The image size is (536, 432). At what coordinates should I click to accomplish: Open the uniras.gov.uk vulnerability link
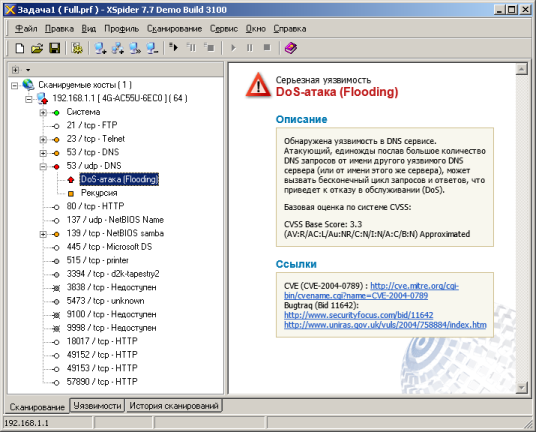pyautogui.click(x=385, y=325)
